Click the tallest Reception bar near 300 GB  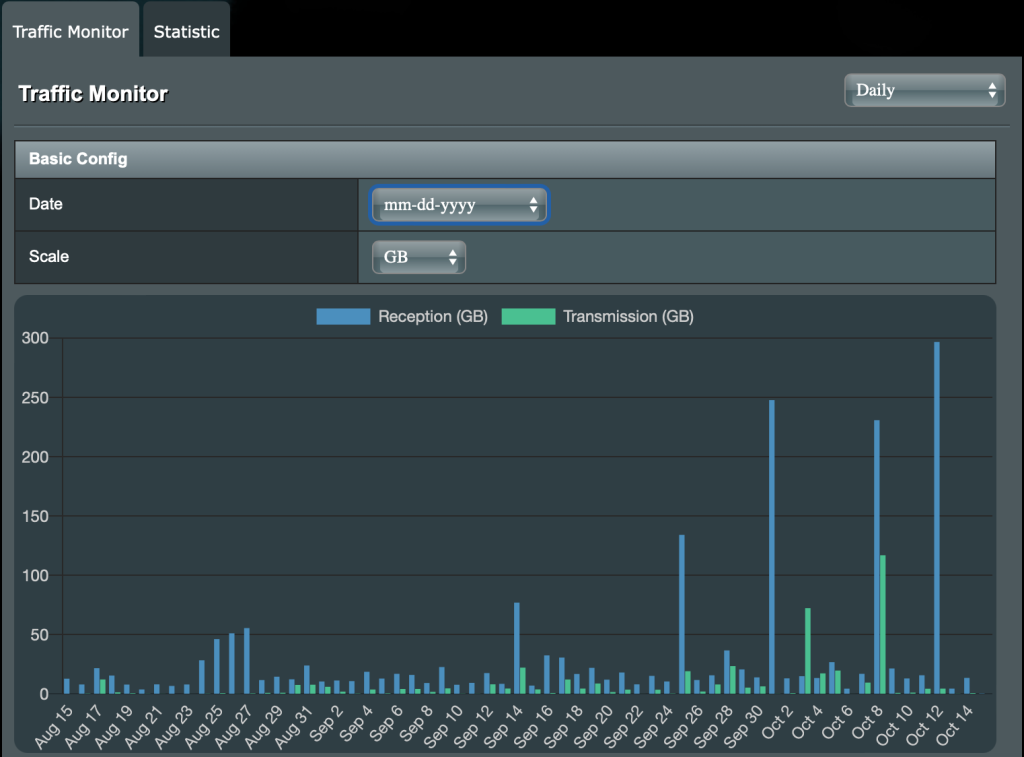click(936, 517)
